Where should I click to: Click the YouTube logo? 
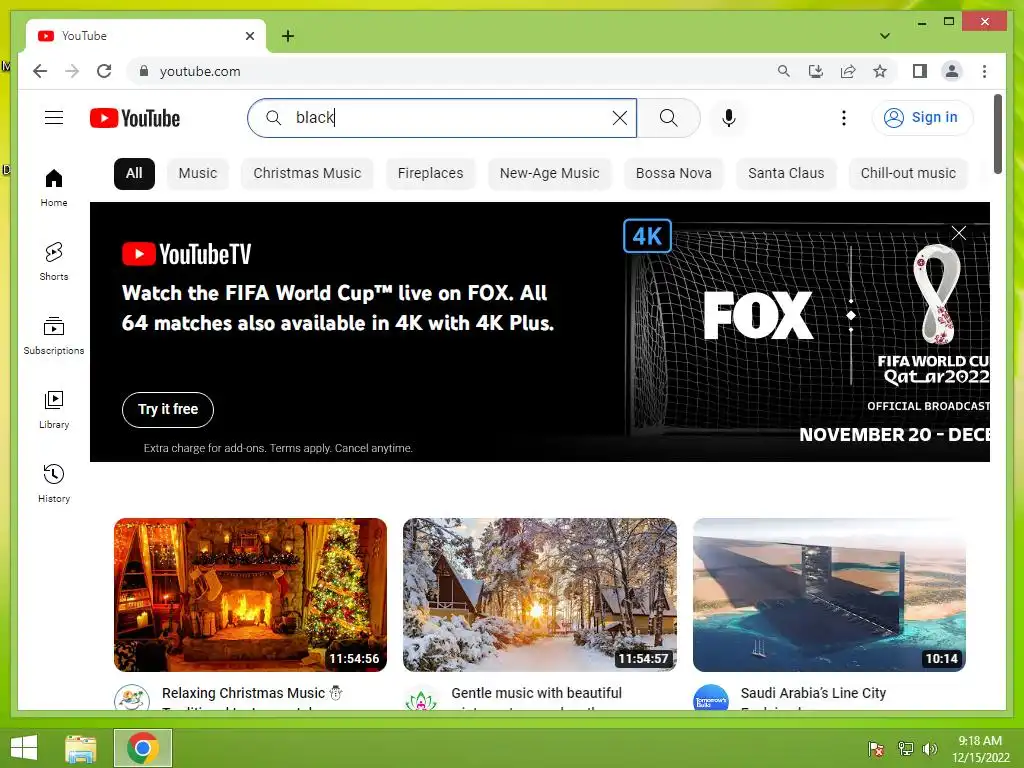[x=135, y=118]
